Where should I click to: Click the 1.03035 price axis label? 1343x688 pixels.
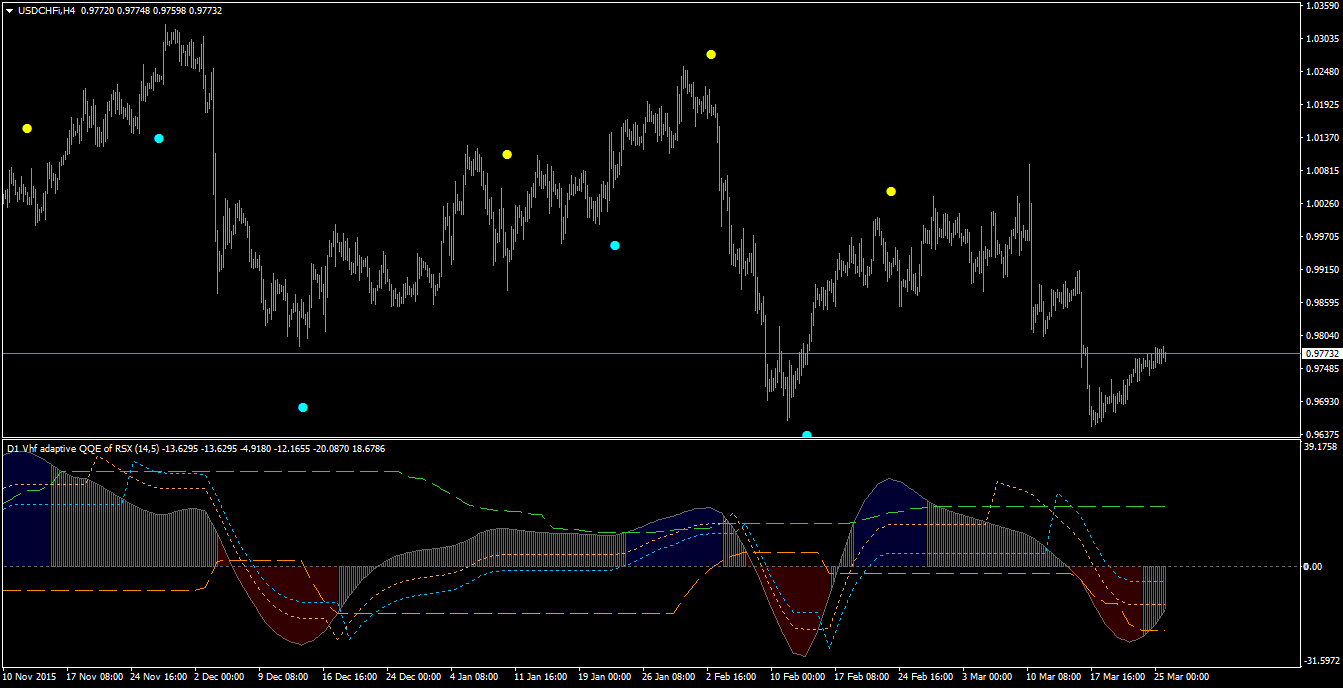[1323, 39]
